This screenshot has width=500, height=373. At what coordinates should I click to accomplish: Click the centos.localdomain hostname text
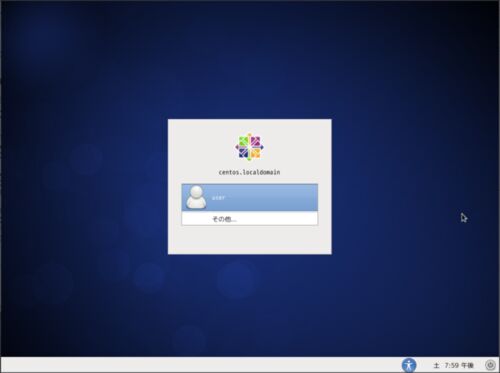[249, 172]
